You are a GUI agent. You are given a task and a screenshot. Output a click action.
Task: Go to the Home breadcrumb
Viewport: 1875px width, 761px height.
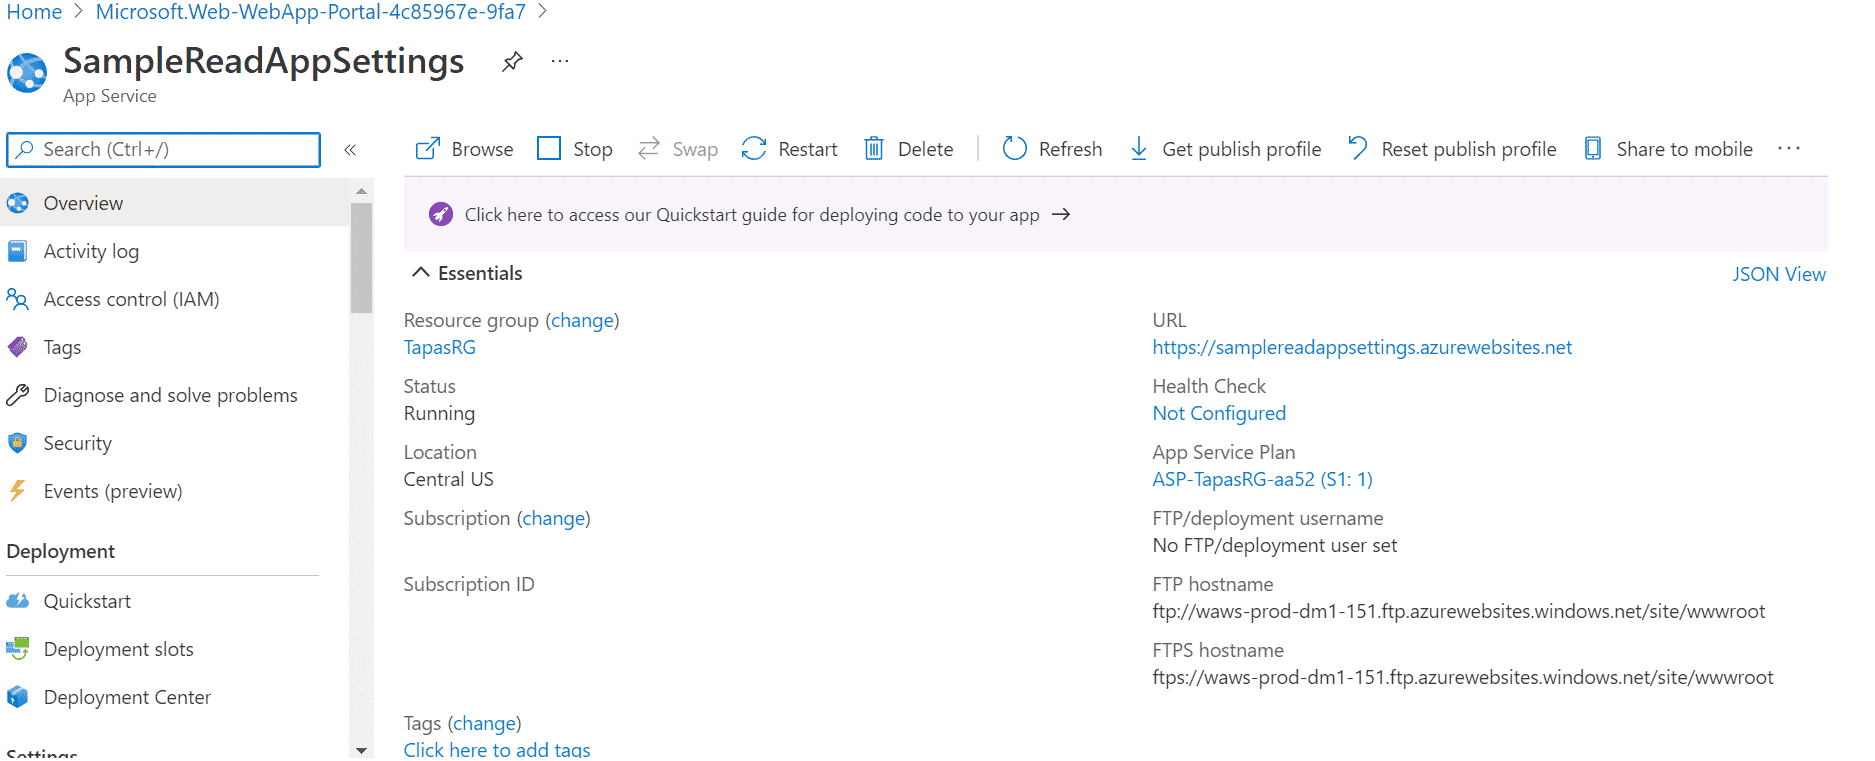click(x=34, y=12)
